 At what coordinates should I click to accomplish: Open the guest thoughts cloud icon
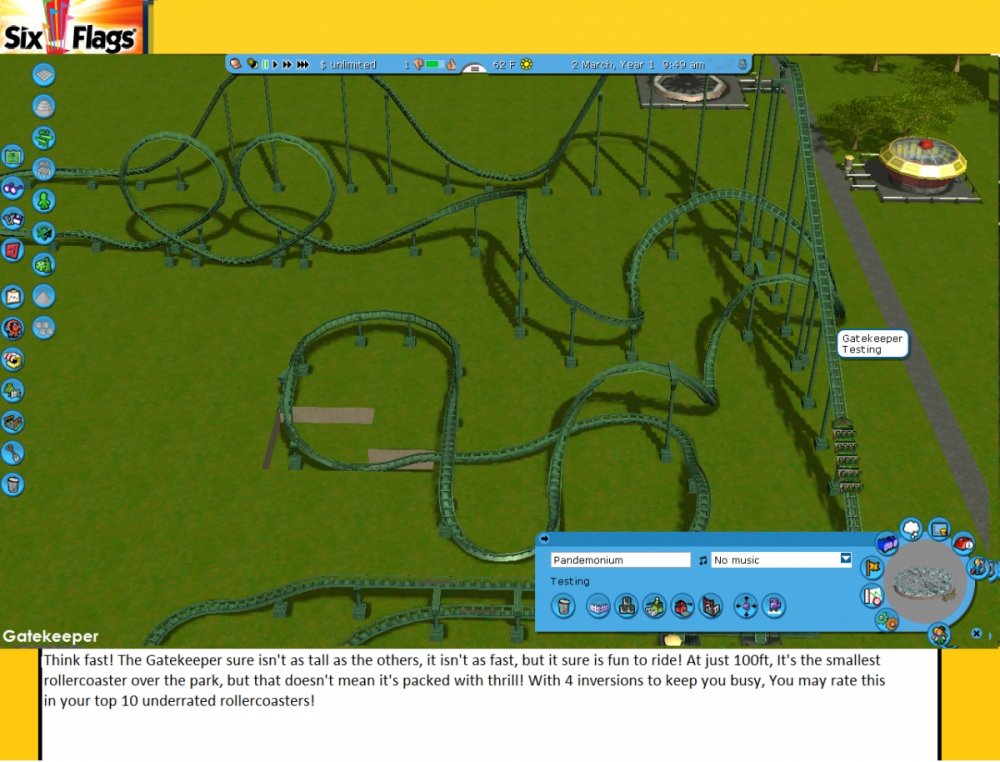coord(911,528)
